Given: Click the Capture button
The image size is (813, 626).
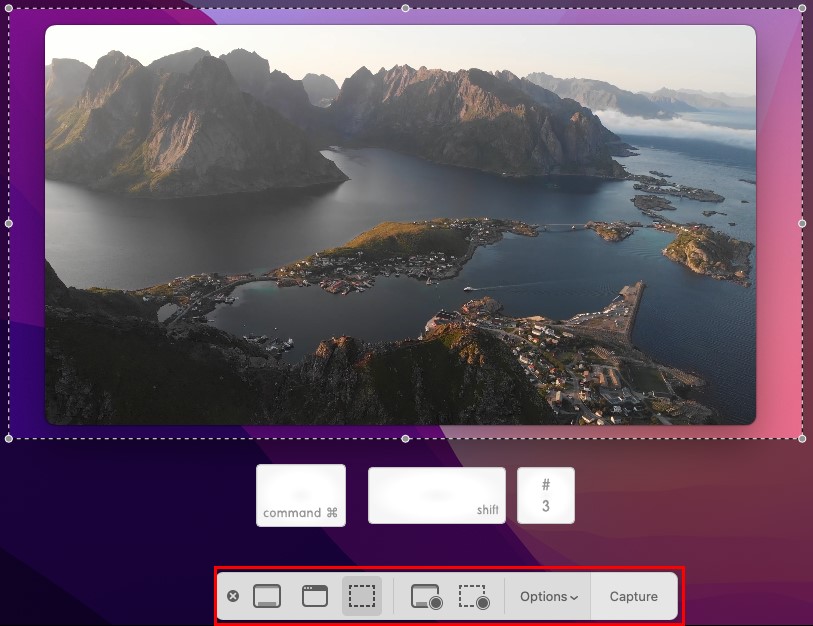Looking at the screenshot, I should pos(634,596).
